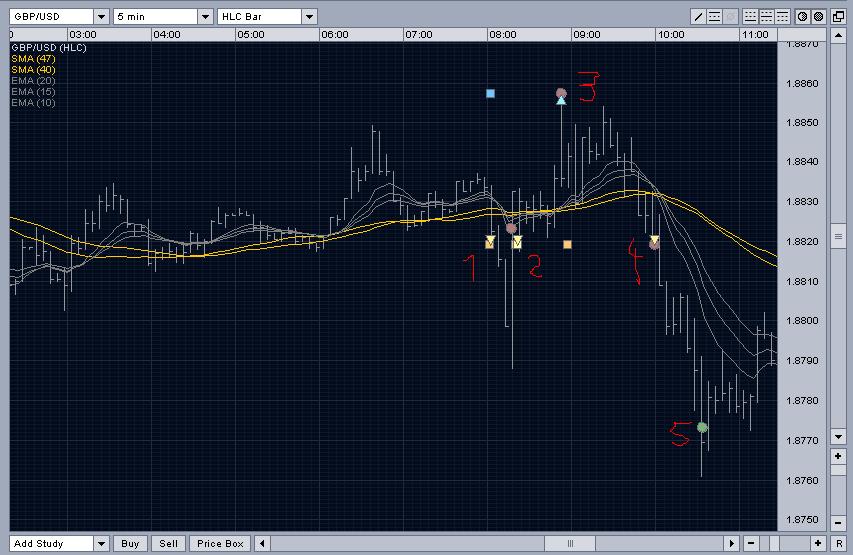Screen dimensions: 853x555
Task: Click the horizontal scrollbar thumb
Action: (x=570, y=543)
